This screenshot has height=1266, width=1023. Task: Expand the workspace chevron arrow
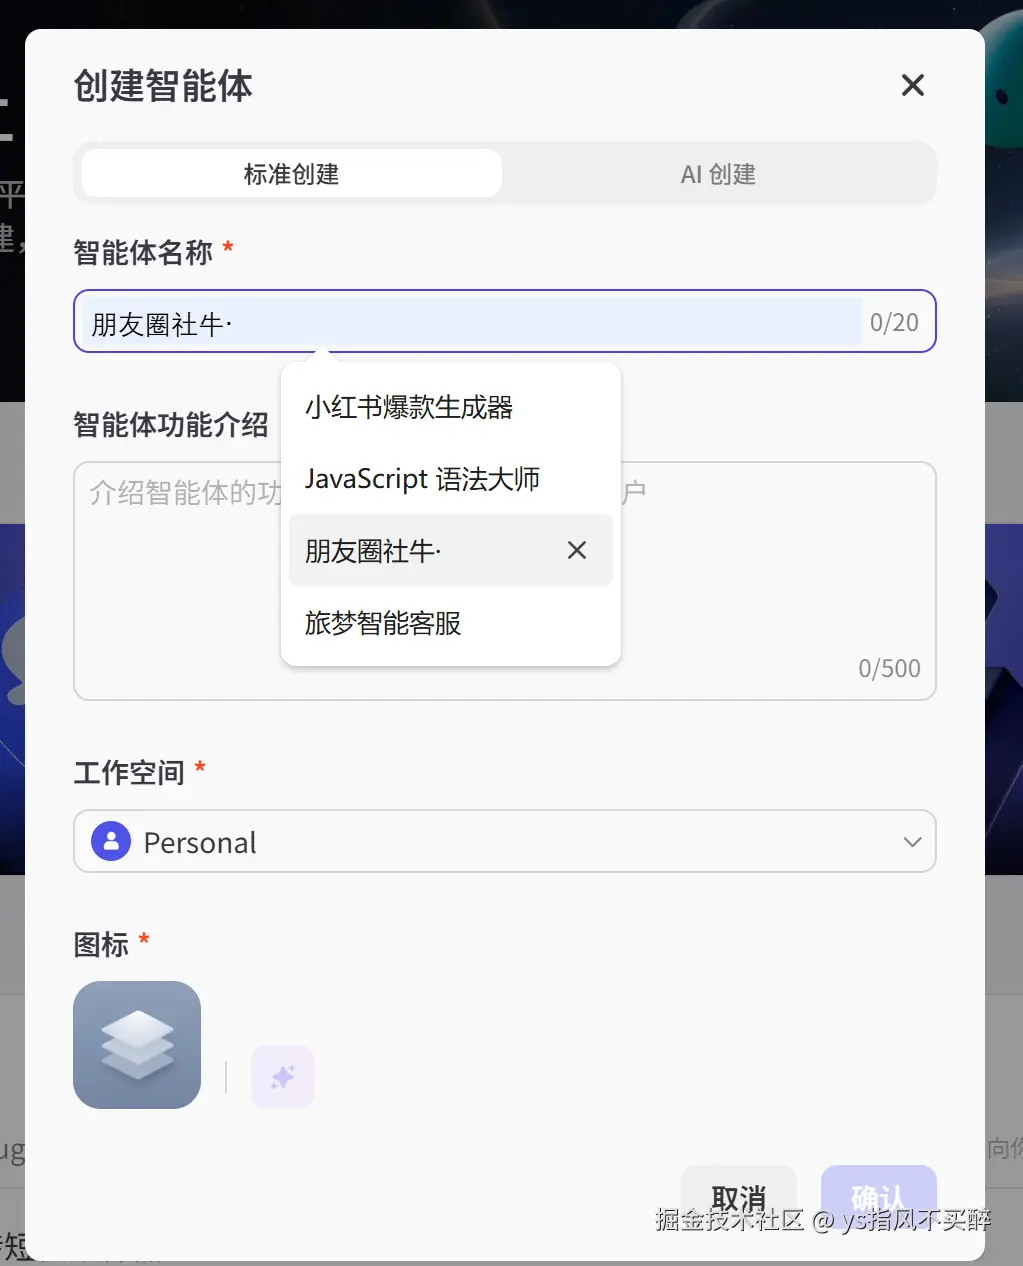pyautogui.click(x=912, y=842)
